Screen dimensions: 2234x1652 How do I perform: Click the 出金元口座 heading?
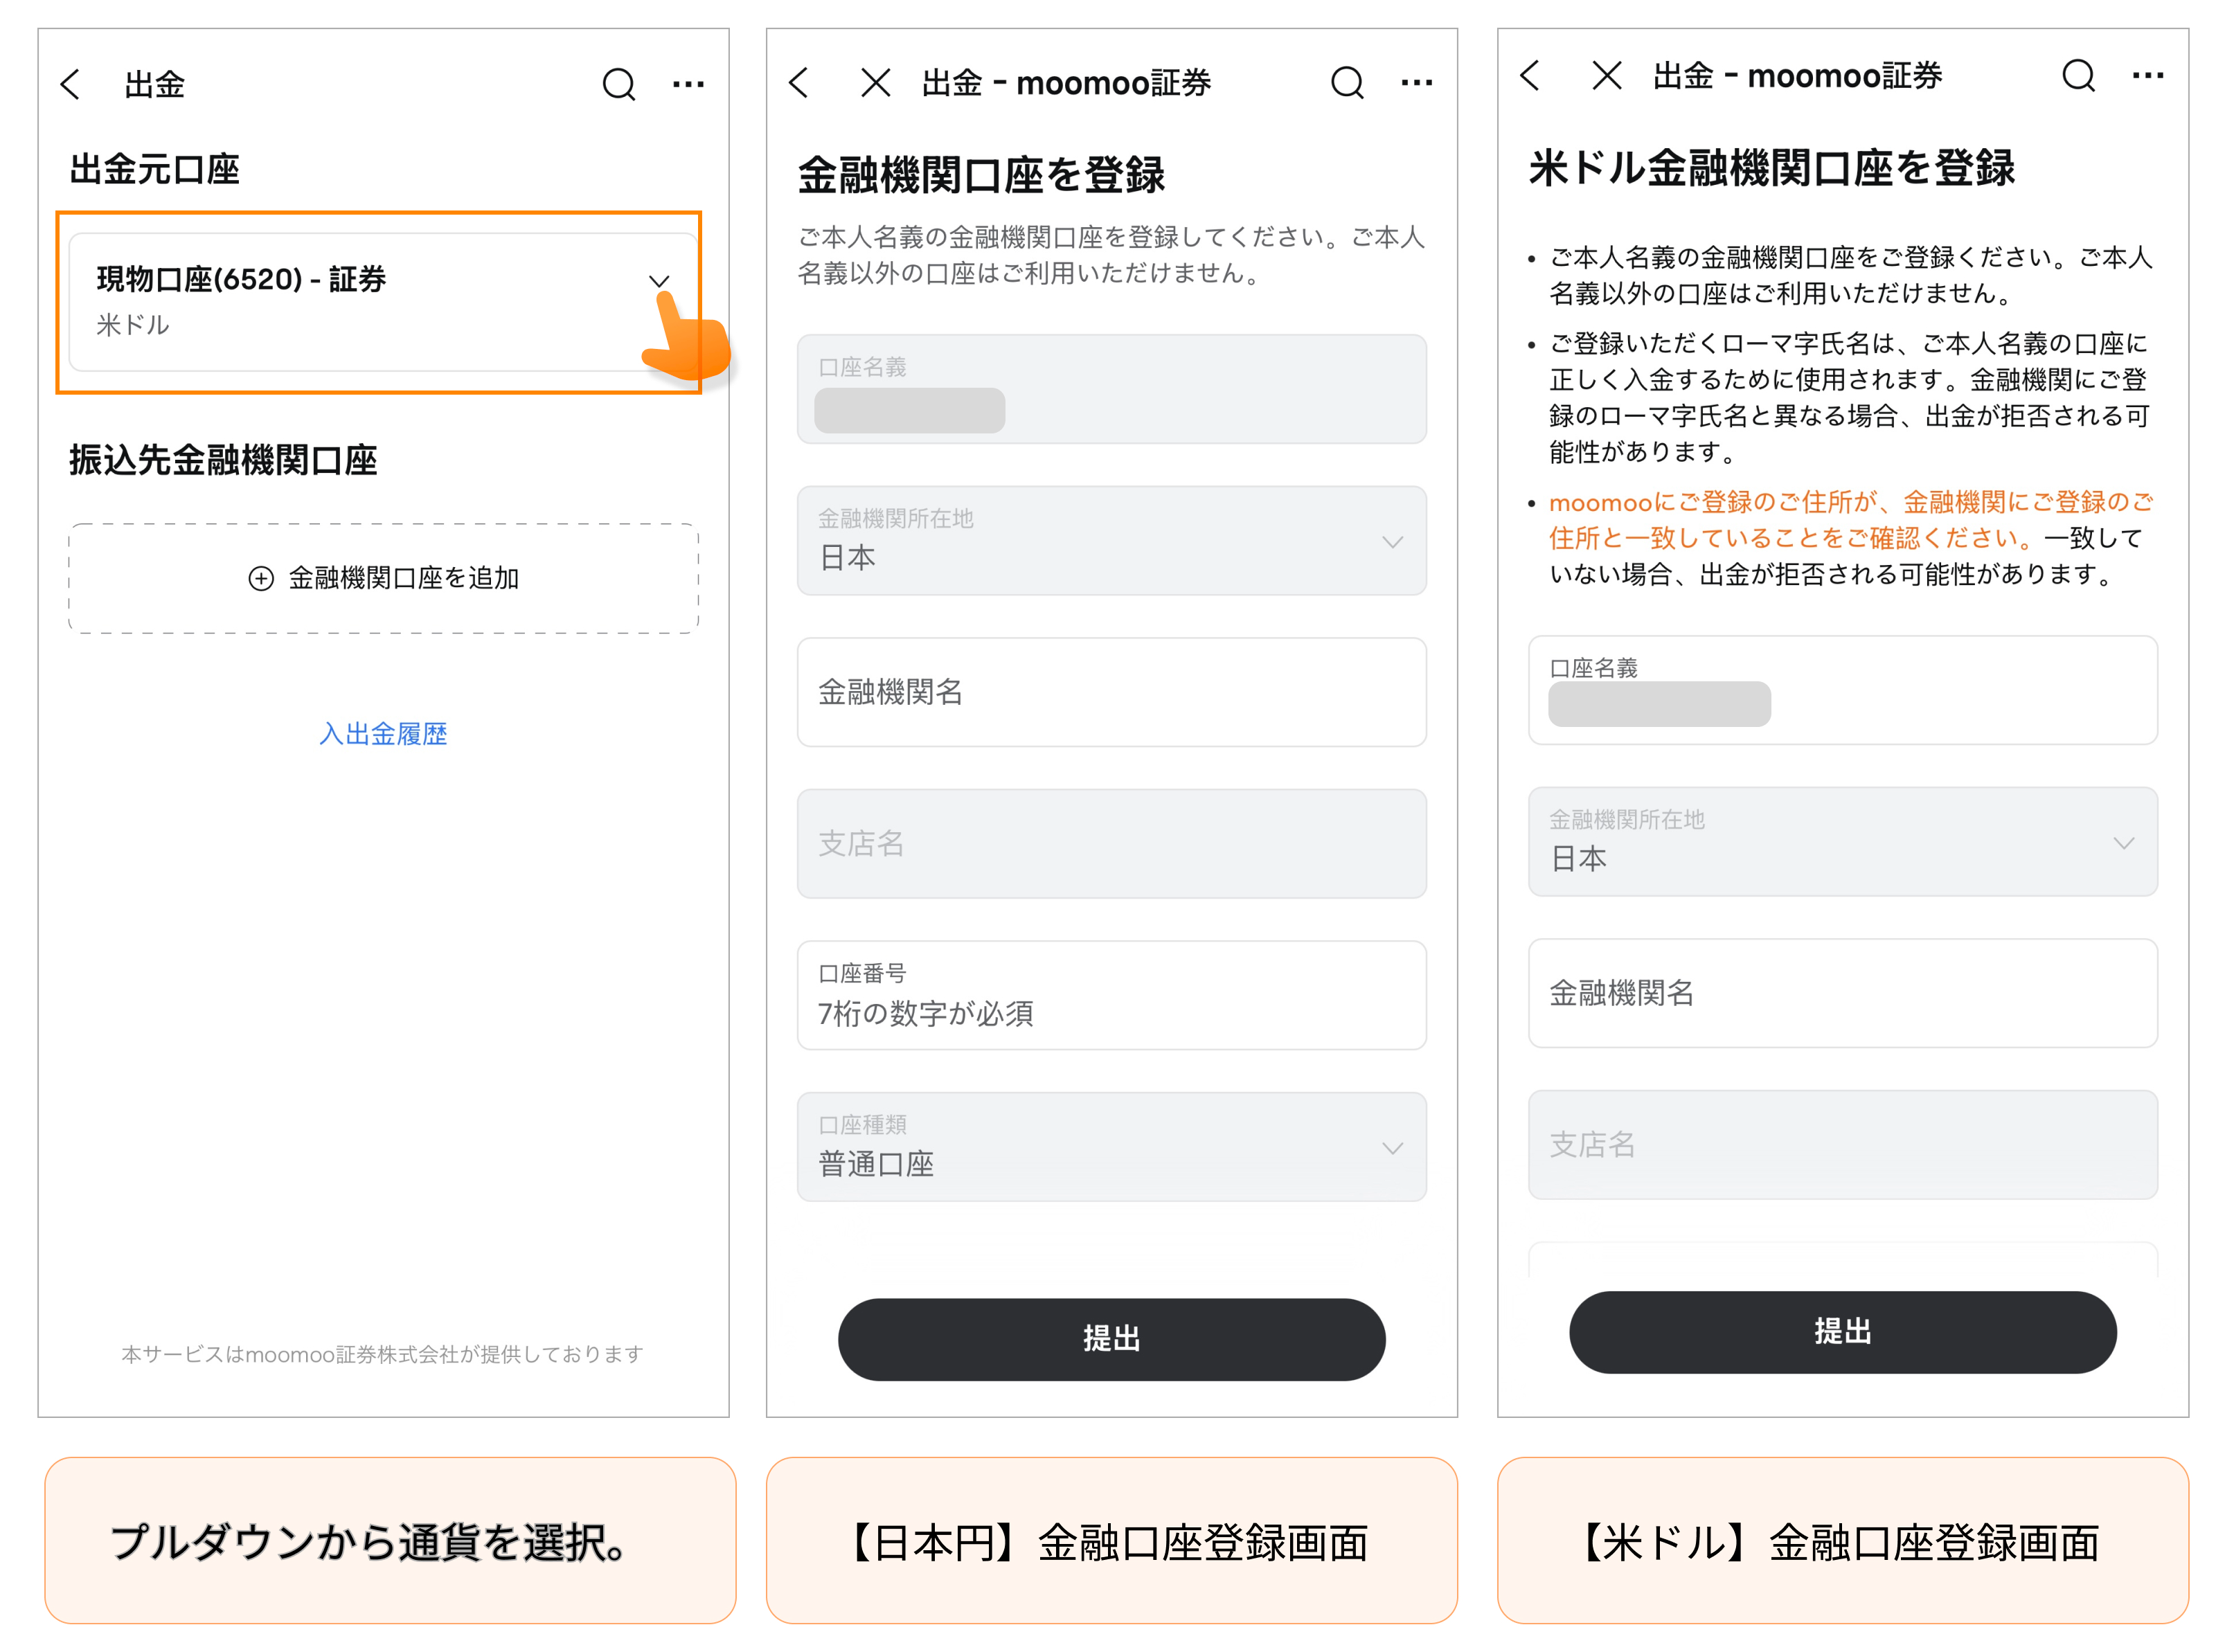point(154,169)
